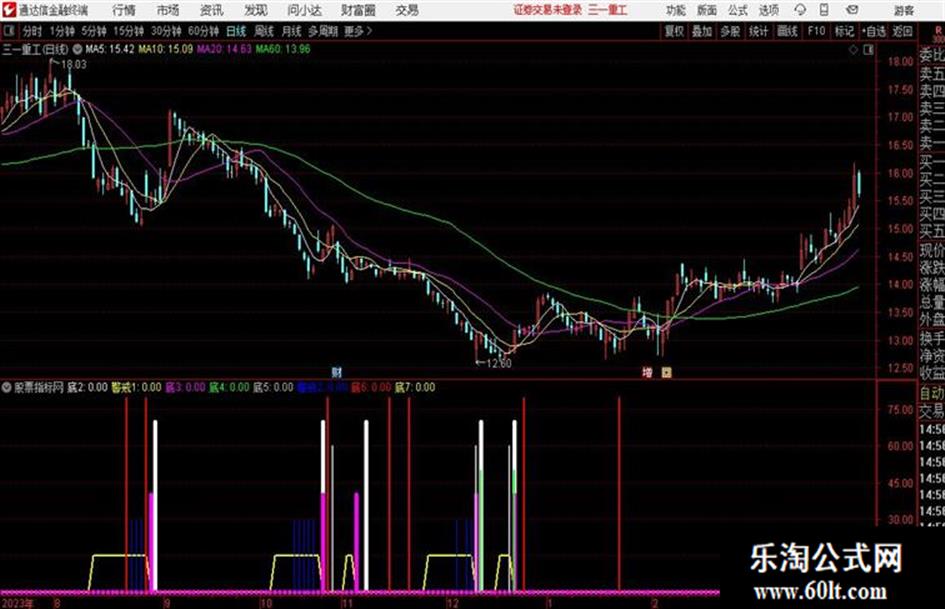Click the MA20 purple label

click(224, 49)
